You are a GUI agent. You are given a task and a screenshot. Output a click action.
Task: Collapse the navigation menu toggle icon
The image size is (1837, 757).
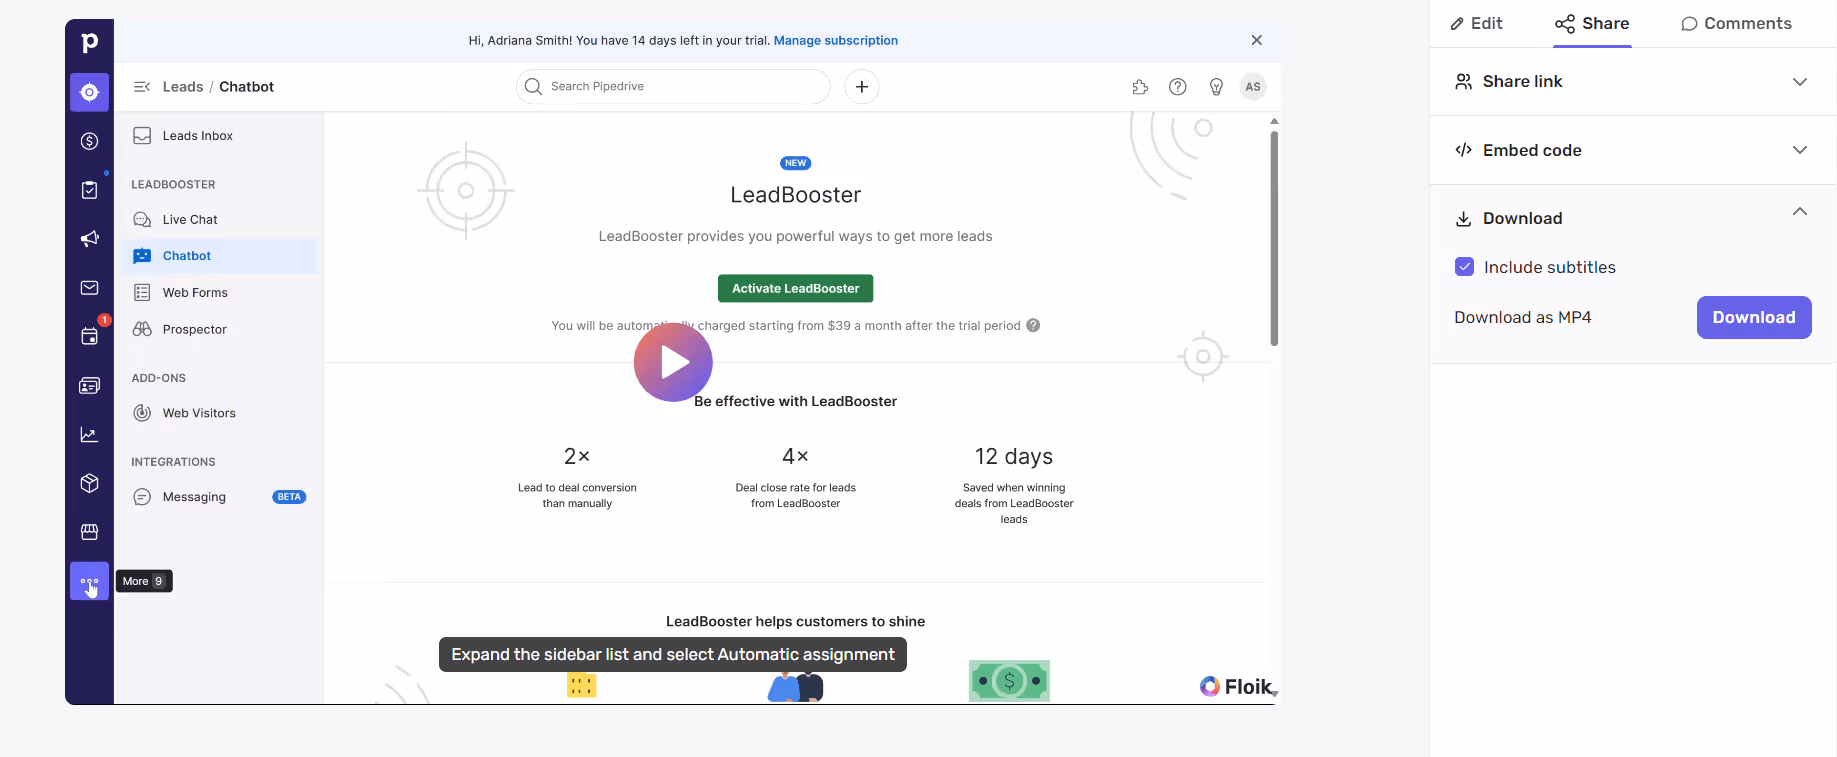[142, 87]
